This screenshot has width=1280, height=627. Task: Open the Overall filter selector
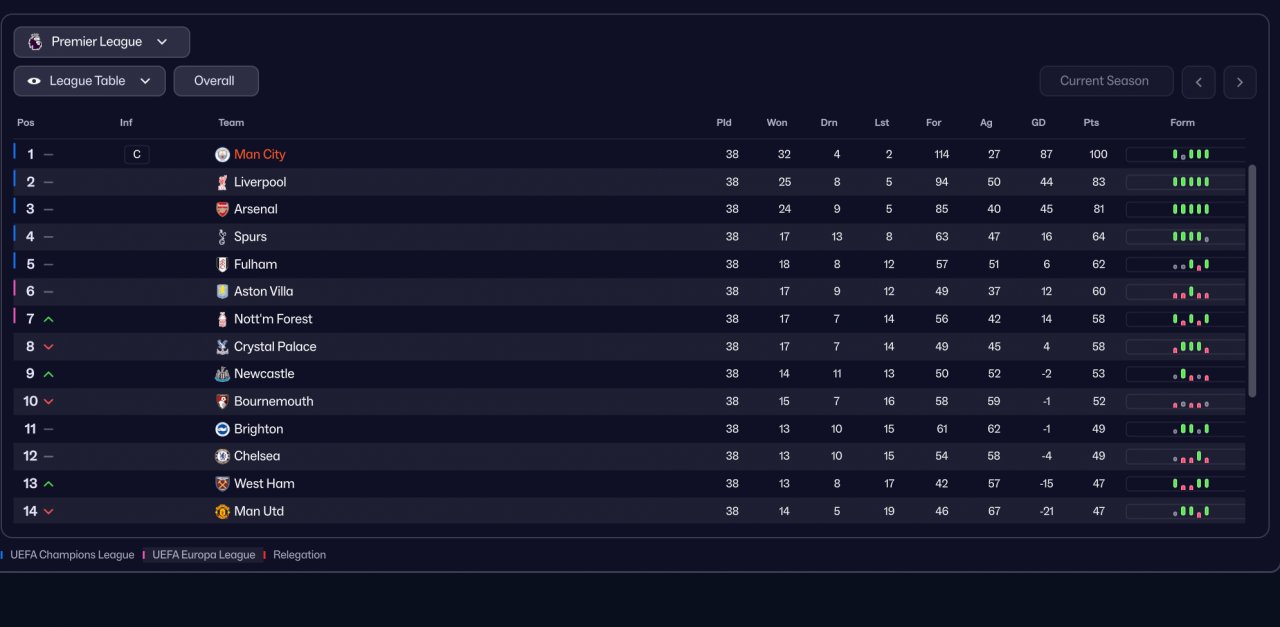(x=216, y=81)
